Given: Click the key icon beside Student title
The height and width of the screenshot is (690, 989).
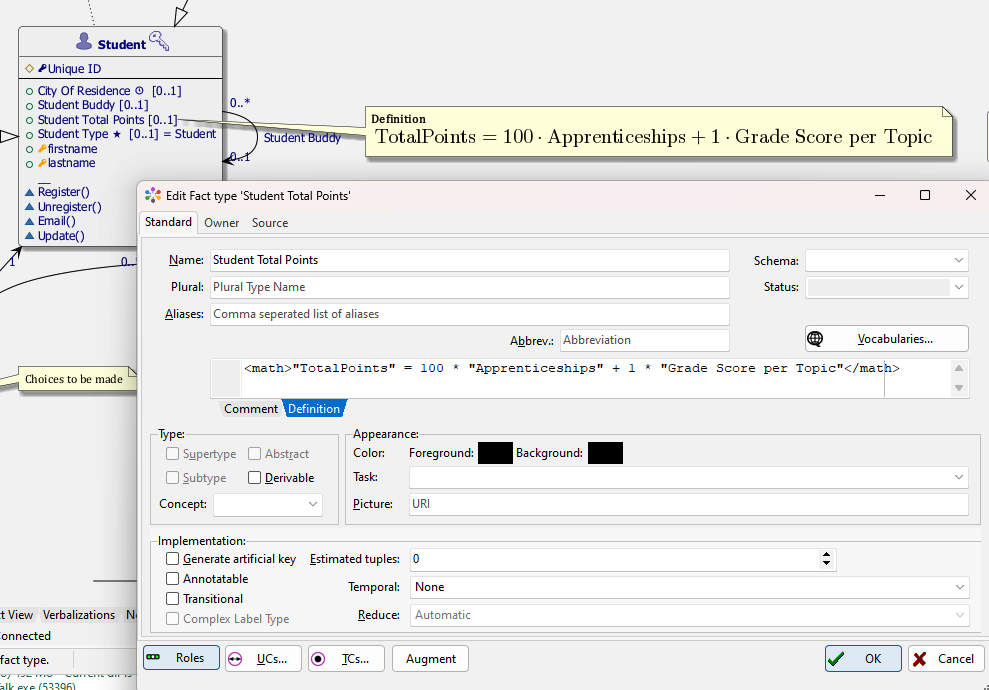Looking at the screenshot, I should tap(160, 41).
